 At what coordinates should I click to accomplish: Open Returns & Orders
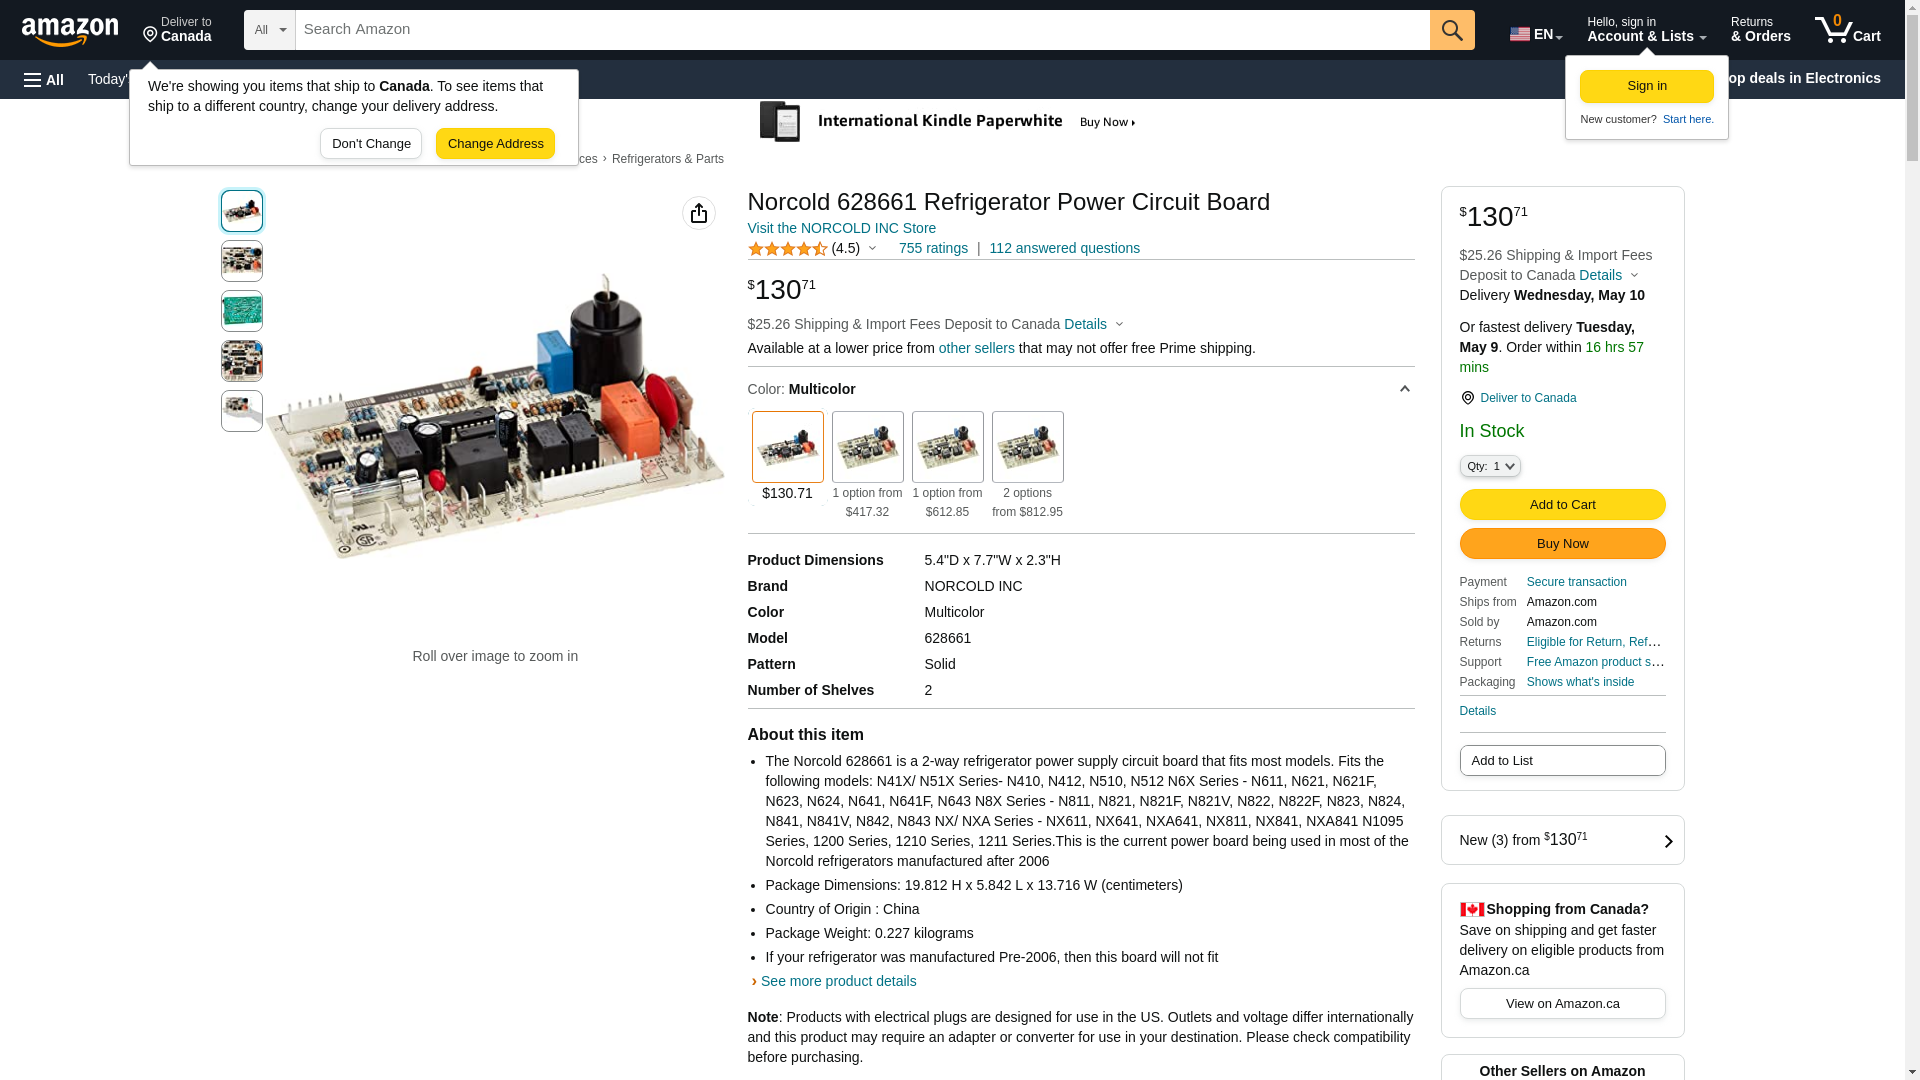pos(1760,30)
